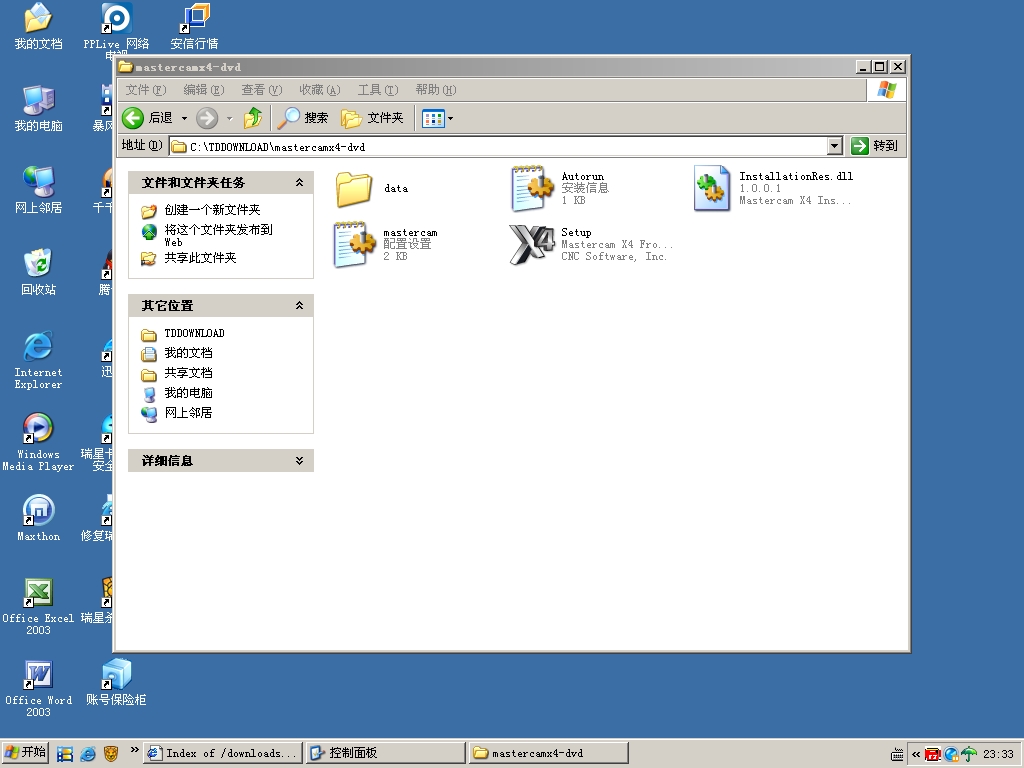Image resolution: width=1024 pixels, height=768 pixels.
Task: Open the 文件(F) menu
Action: pos(146,90)
